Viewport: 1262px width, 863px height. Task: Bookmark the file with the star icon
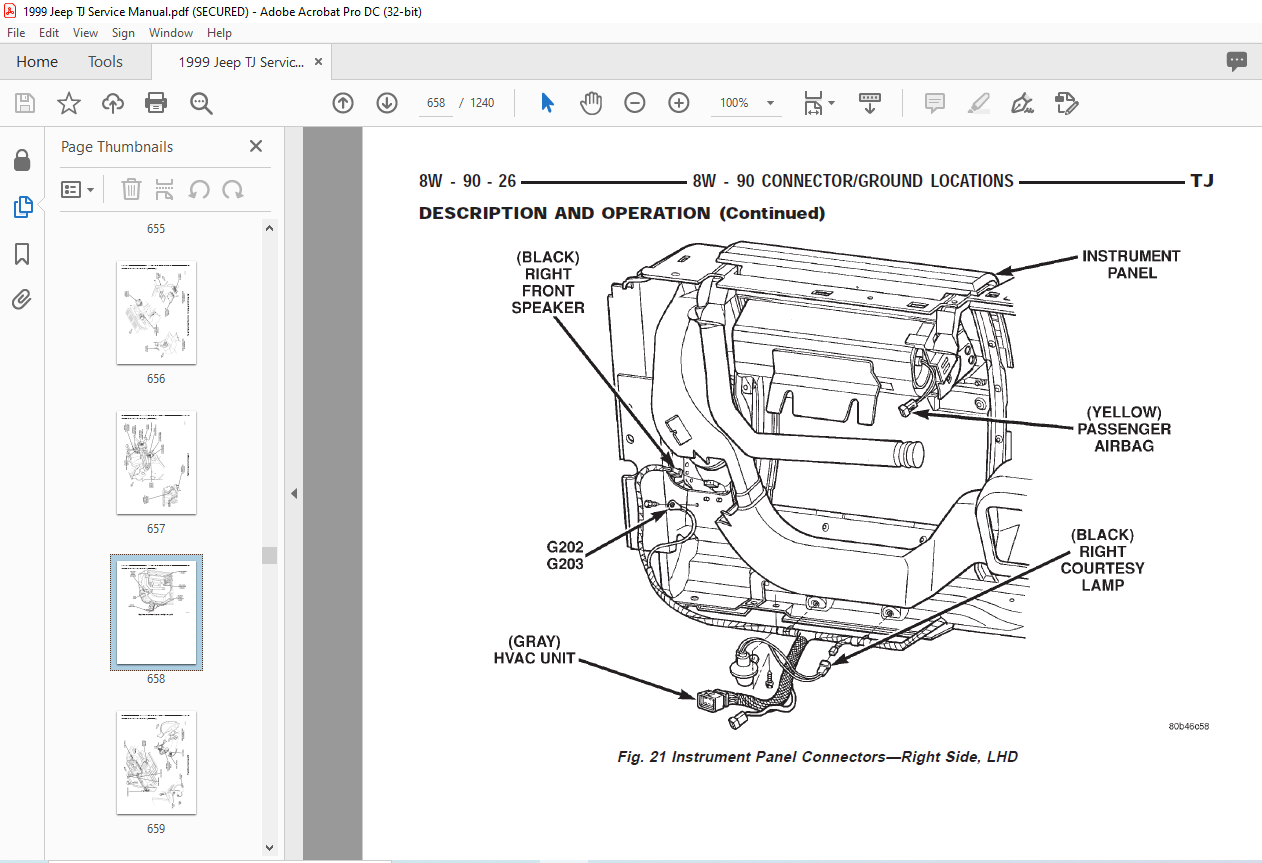click(x=68, y=103)
